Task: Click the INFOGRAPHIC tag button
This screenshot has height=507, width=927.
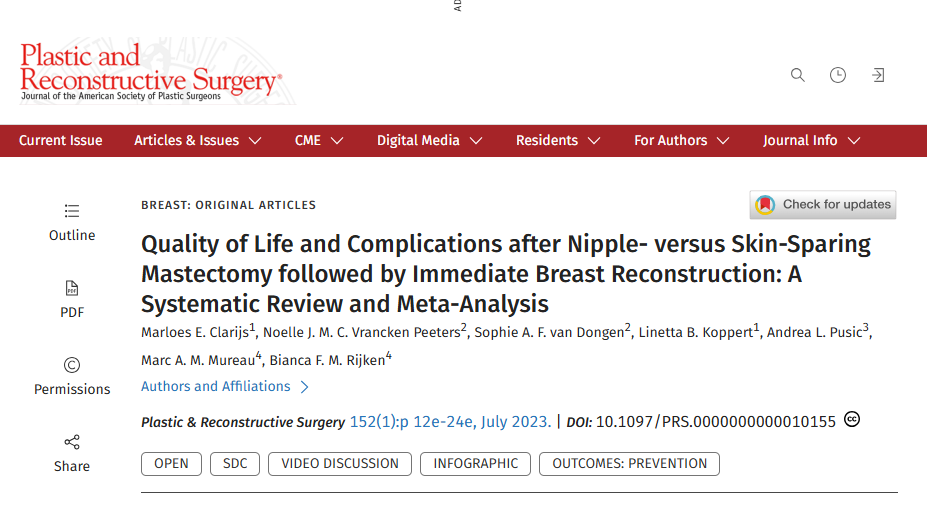Action: click(475, 464)
